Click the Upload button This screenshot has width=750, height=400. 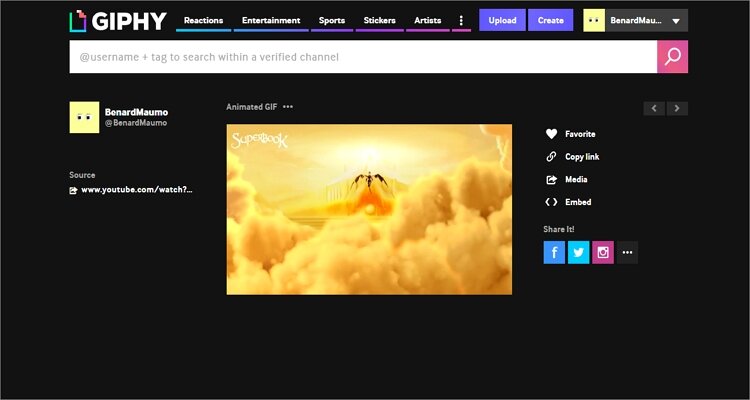(x=502, y=20)
